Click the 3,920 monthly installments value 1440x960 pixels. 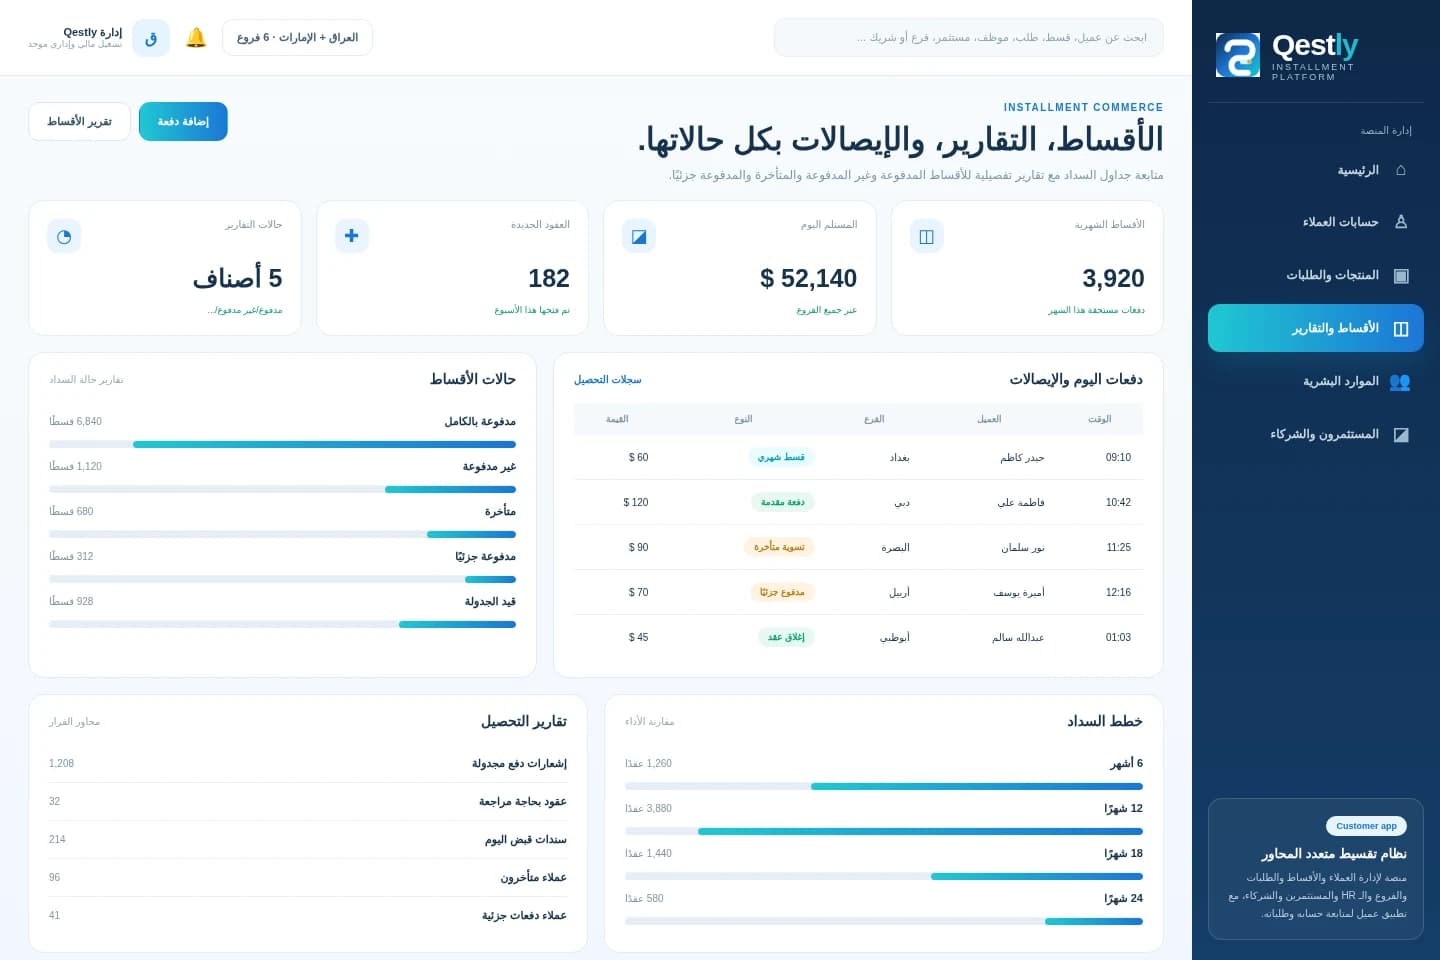point(1113,278)
